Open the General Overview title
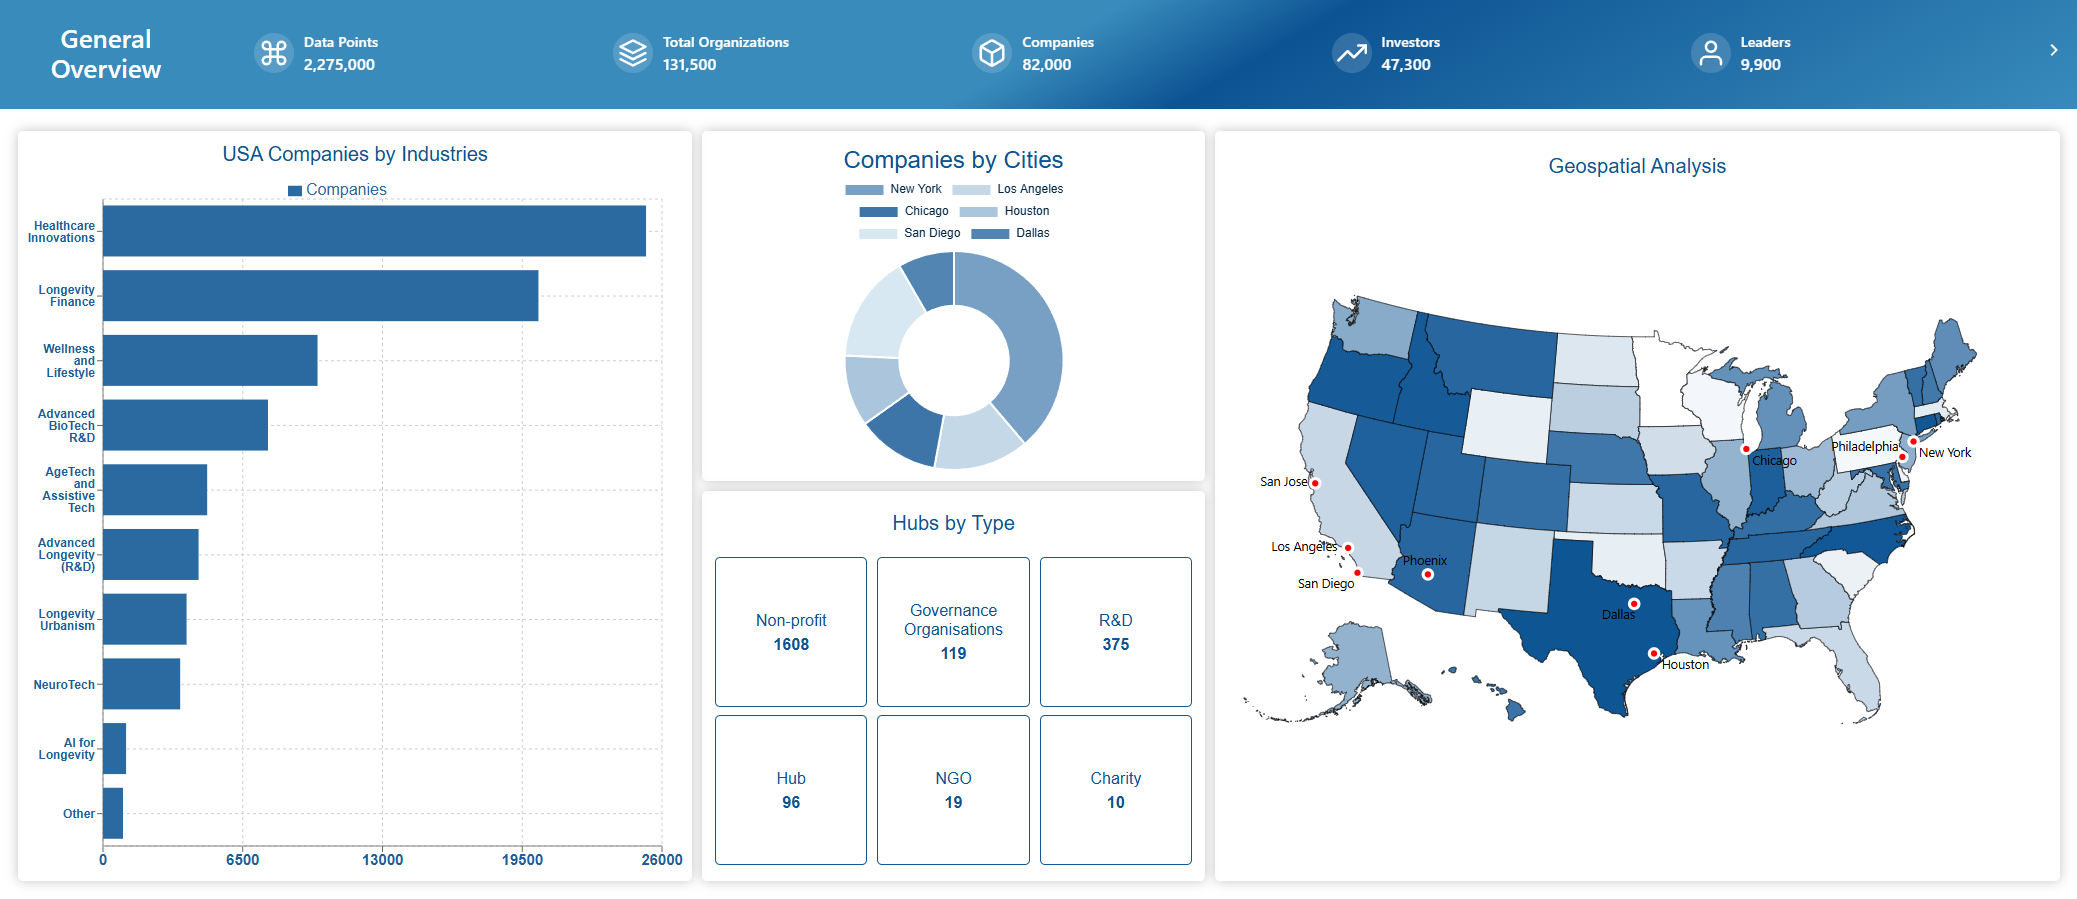This screenshot has width=2077, height=899. [x=106, y=54]
